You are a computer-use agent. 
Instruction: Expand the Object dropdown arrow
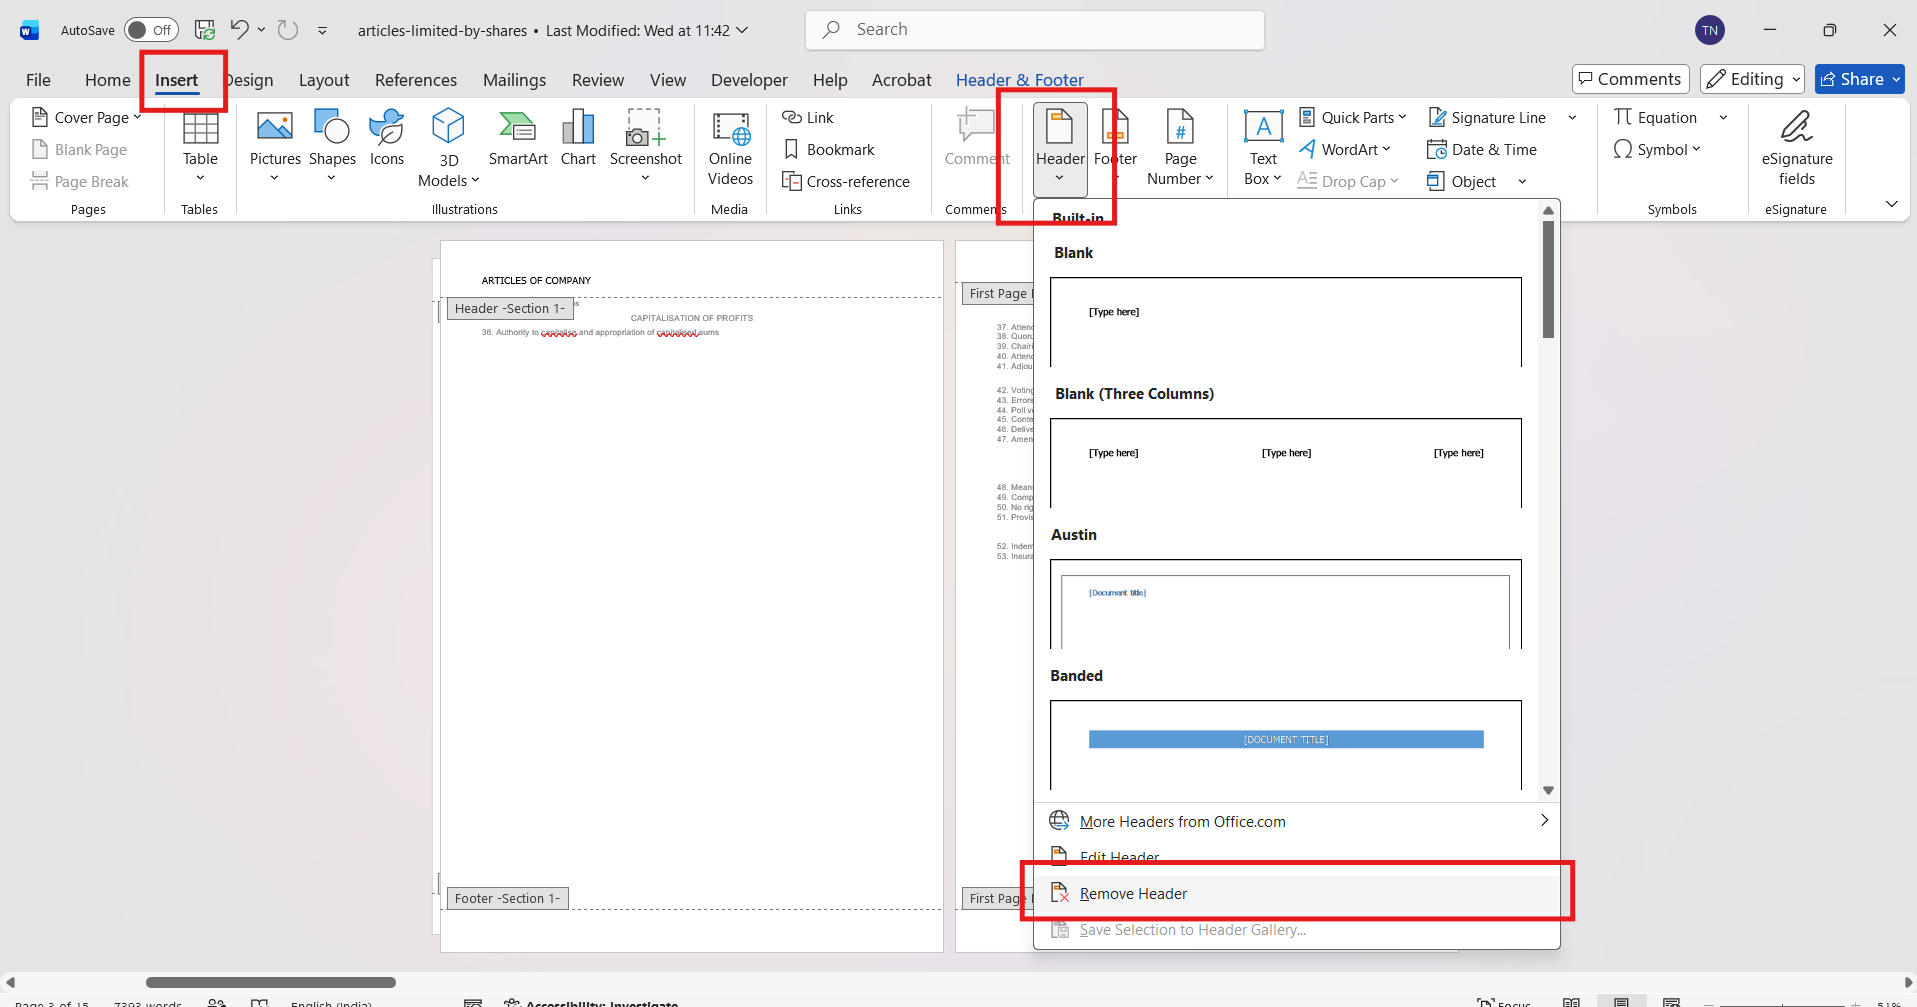(x=1522, y=181)
